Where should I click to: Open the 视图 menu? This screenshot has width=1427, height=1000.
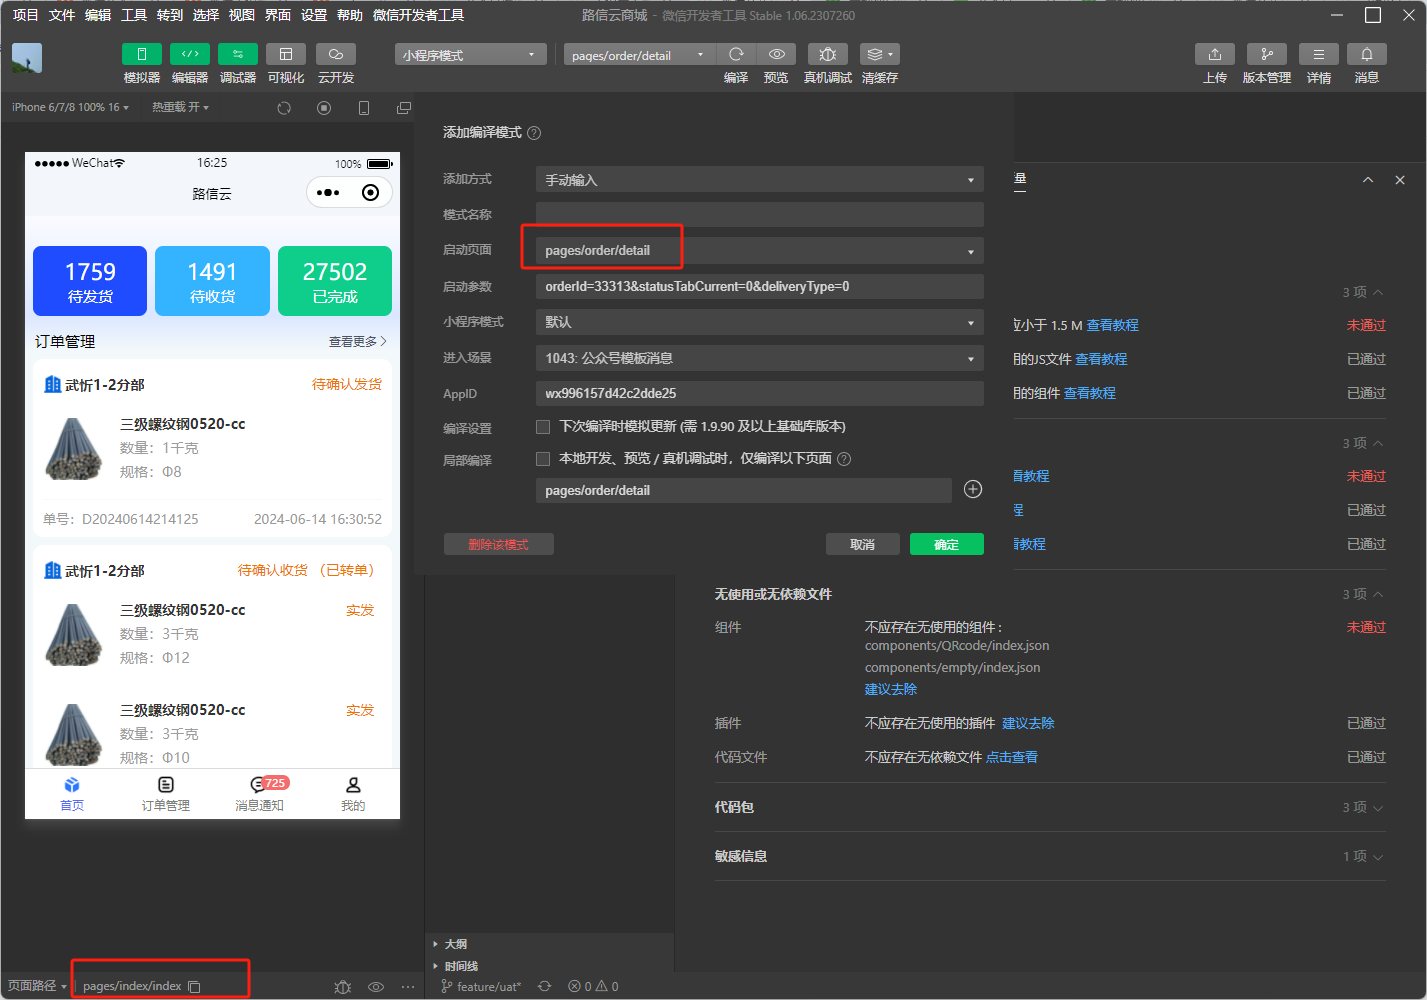coord(242,15)
